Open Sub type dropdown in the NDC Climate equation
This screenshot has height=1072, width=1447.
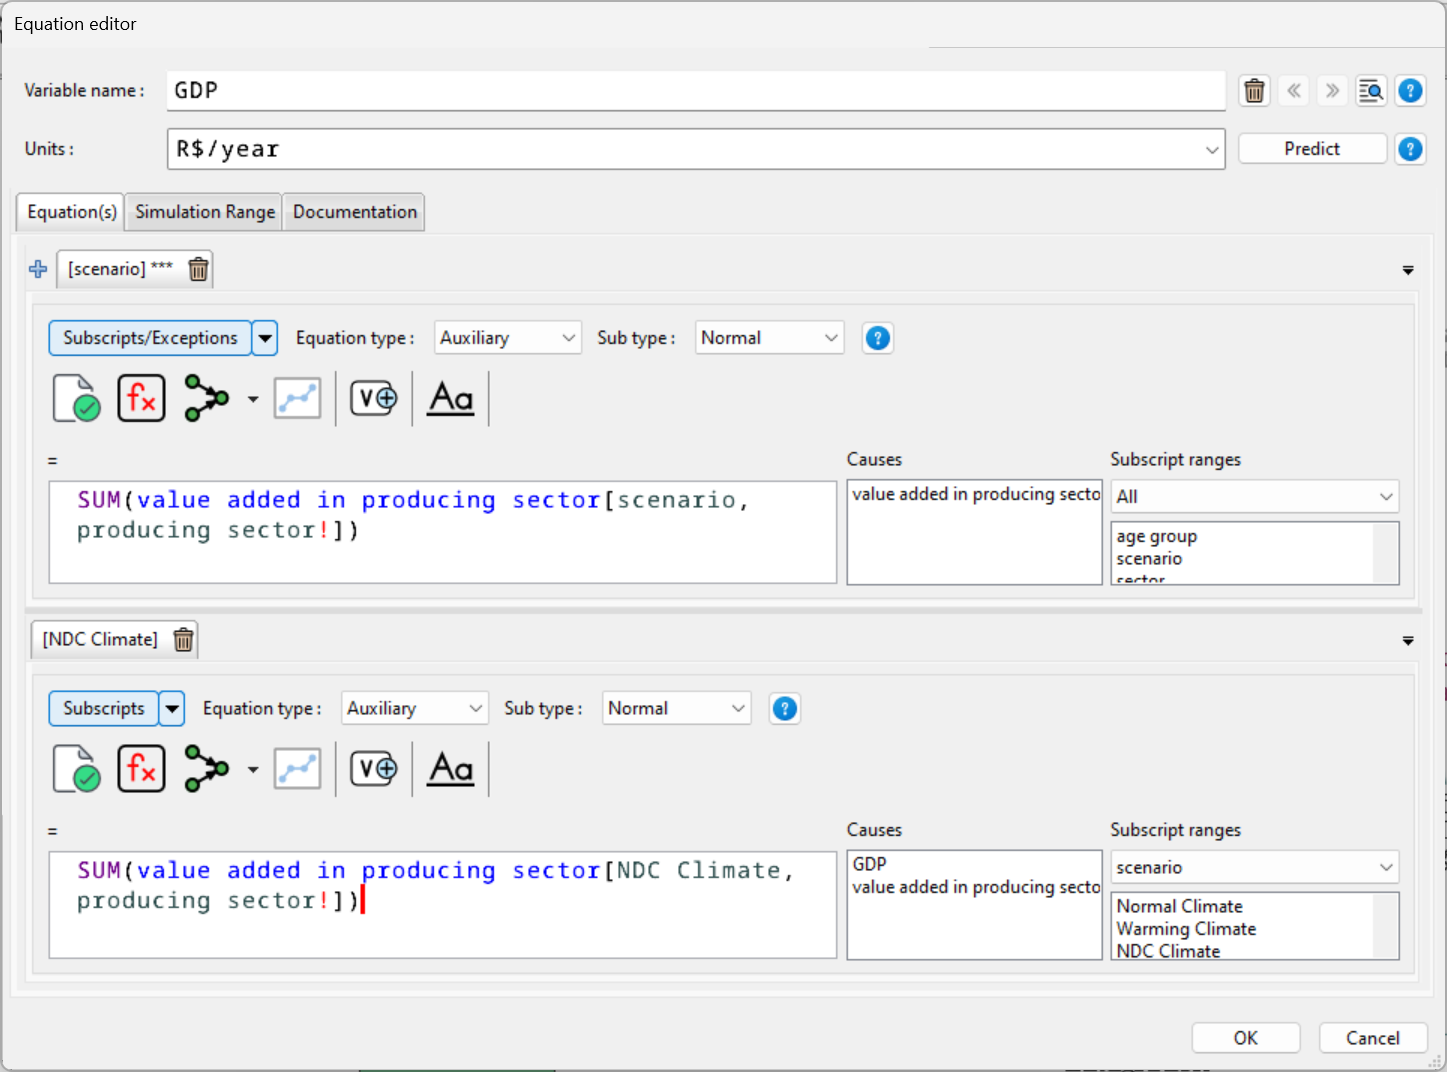coord(676,709)
